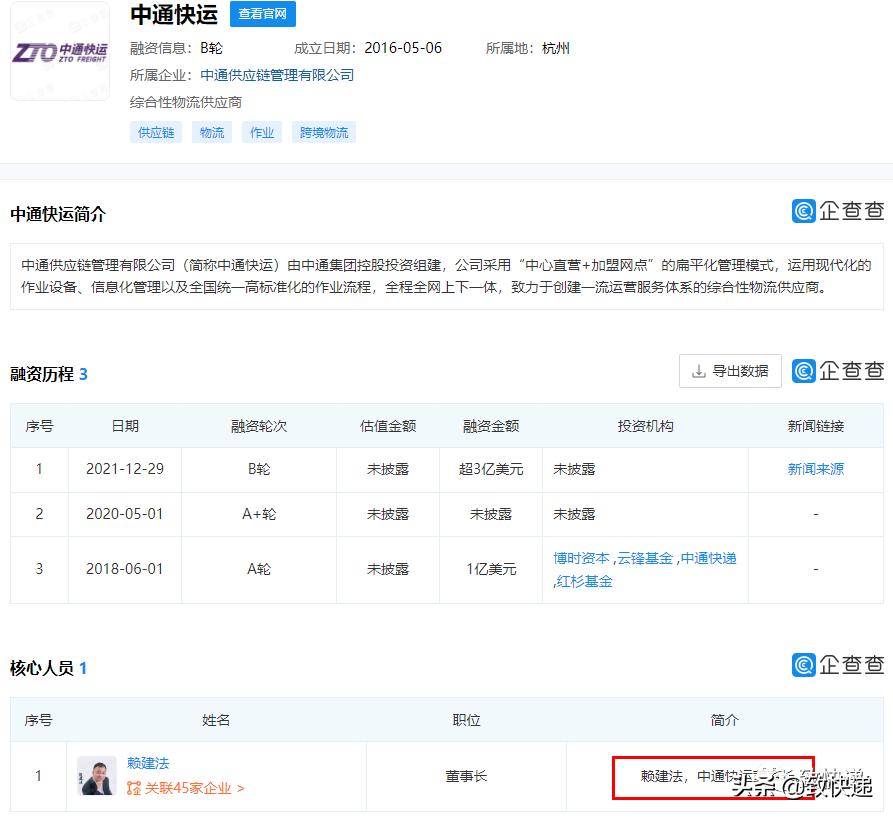Click the 云锋基金 investor link
This screenshot has width=893, height=818.
[x=644, y=559]
